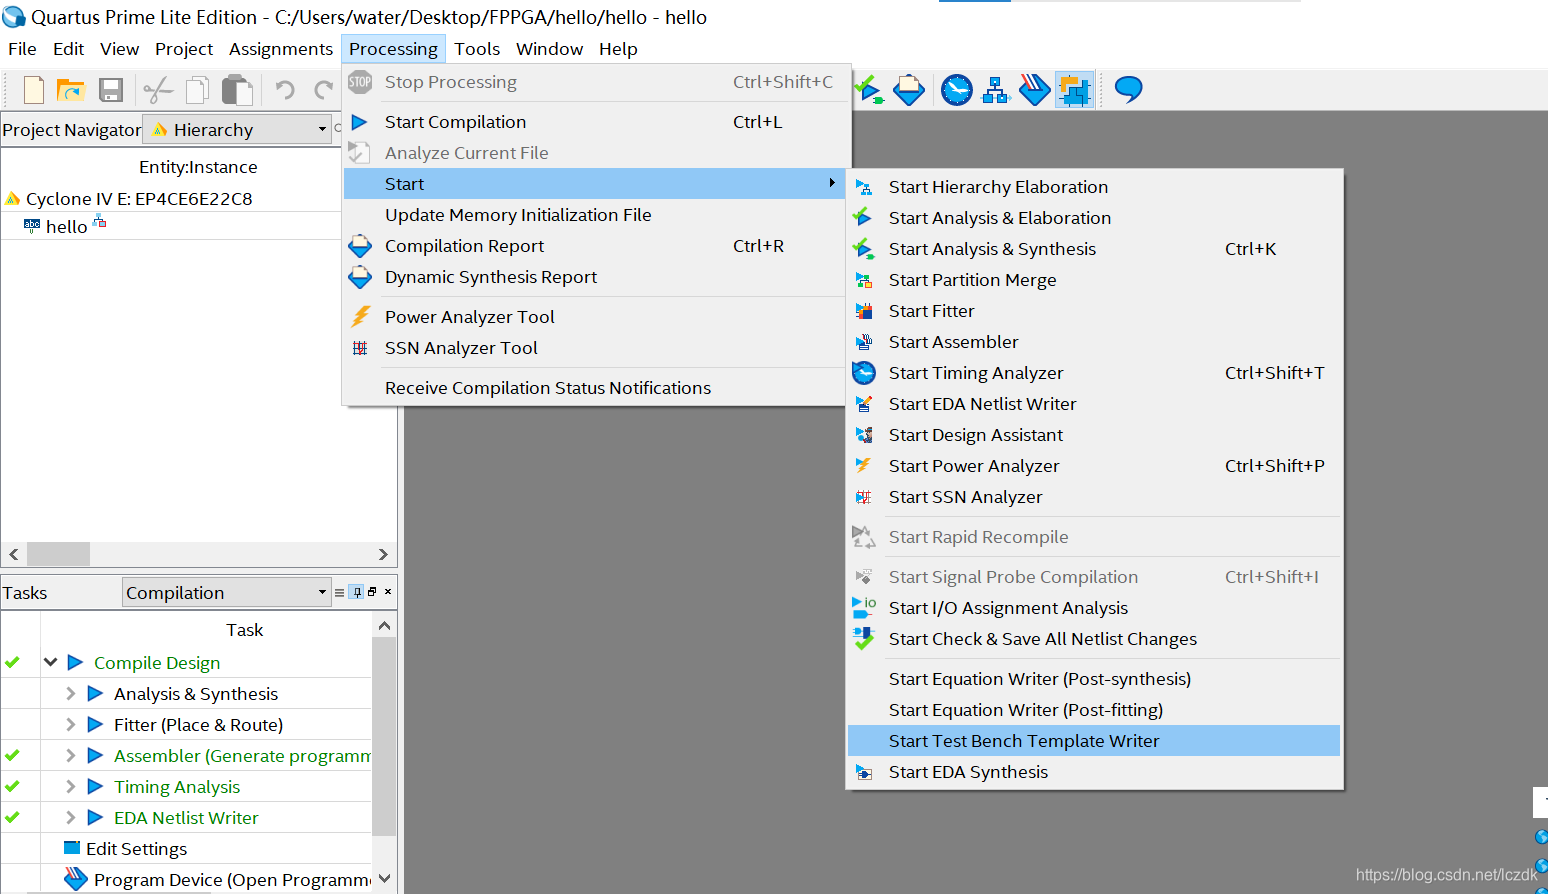Close the Tasks pane
The image size is (1548, 894).
pyautogui.click(x=388, y=592)
